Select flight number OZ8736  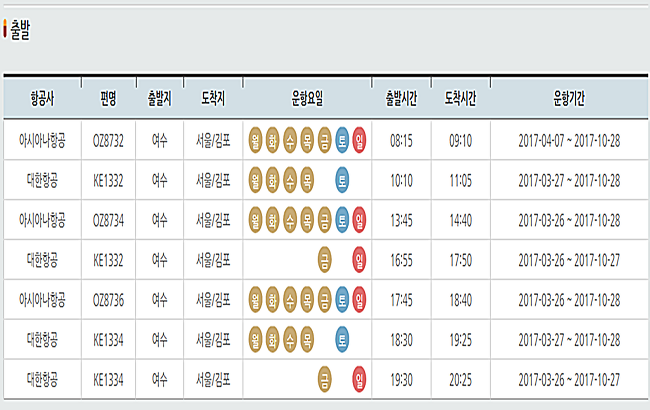108,300
